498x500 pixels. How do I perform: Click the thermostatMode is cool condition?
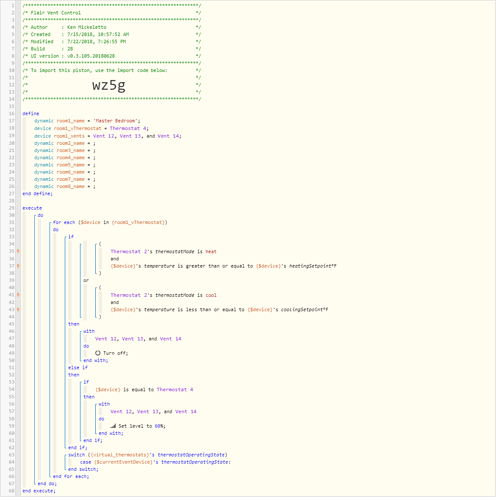(x=164, y=296)
